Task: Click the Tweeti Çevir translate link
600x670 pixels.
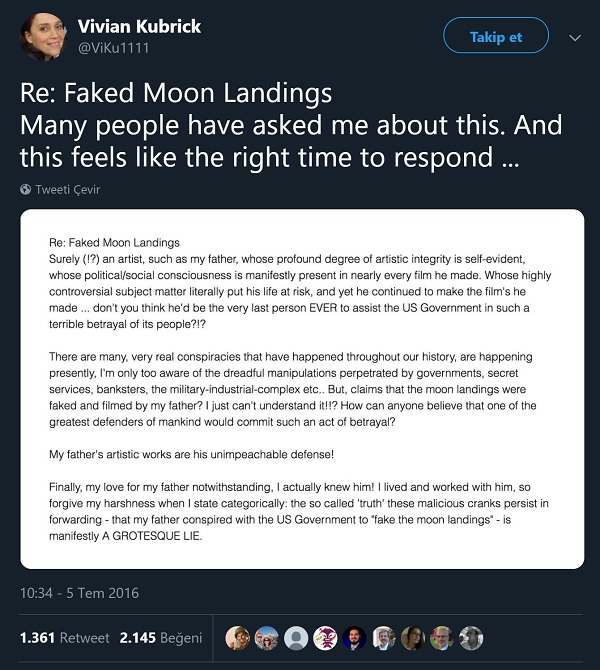Action: pyautogui.click(x=68, y=189)
